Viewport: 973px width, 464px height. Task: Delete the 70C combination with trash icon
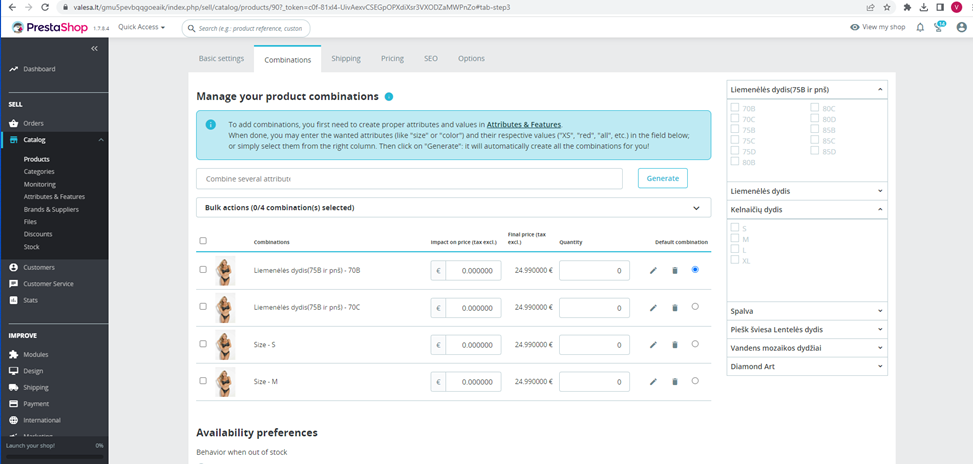click(x=674, y=307)
